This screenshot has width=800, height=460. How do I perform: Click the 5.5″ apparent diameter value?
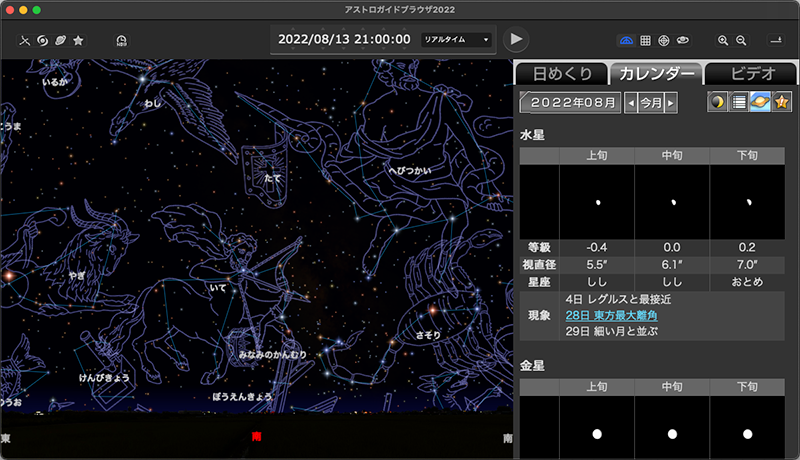tap(596, 265)
